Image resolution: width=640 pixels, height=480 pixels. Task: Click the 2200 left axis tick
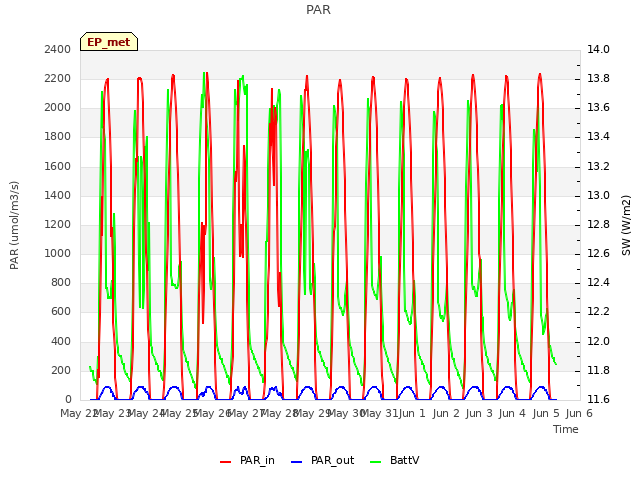point(58,78)
